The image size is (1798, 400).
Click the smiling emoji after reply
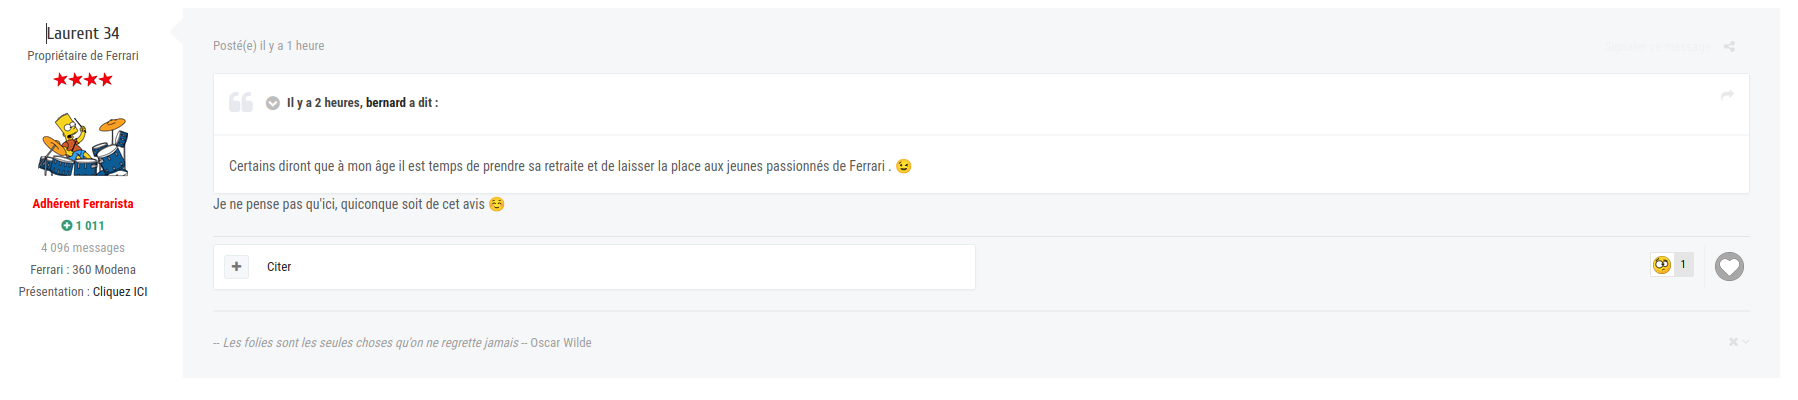(497, 204)
